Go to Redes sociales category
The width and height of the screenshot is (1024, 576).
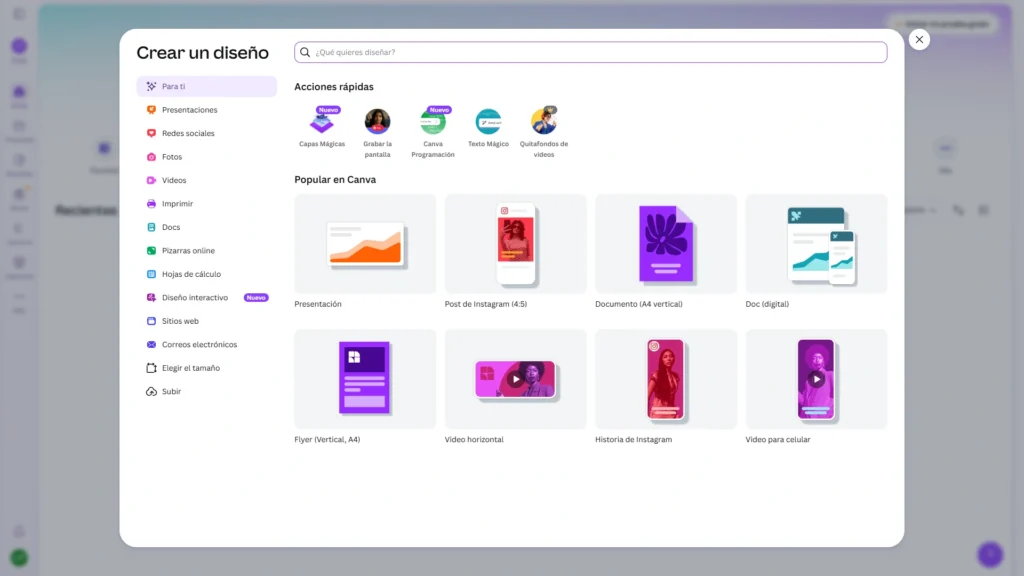click(x=206, y=133)
